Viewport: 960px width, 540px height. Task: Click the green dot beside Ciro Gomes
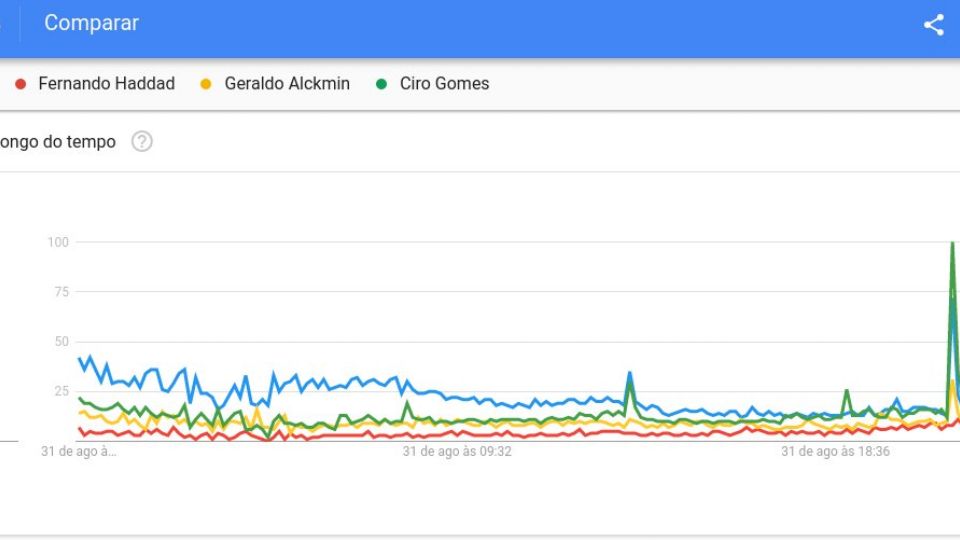point(381,84)
